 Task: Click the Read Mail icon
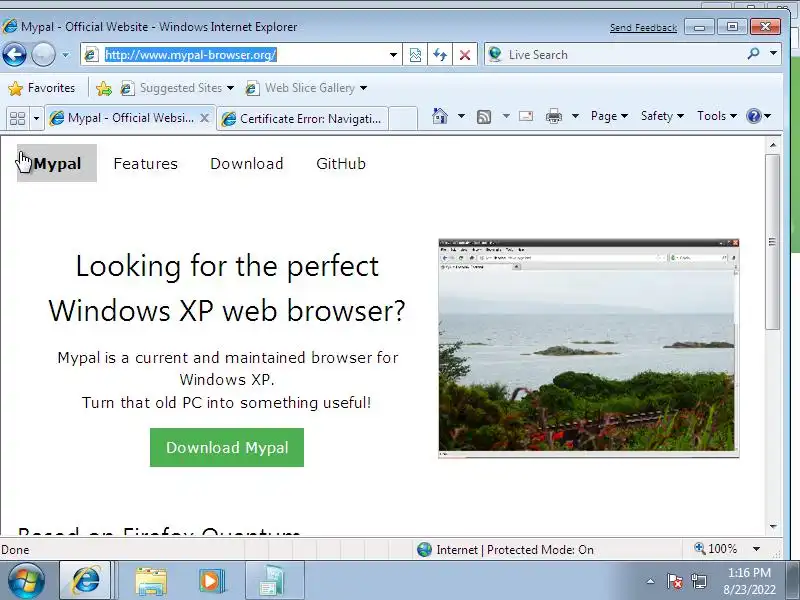click(526, 116)
